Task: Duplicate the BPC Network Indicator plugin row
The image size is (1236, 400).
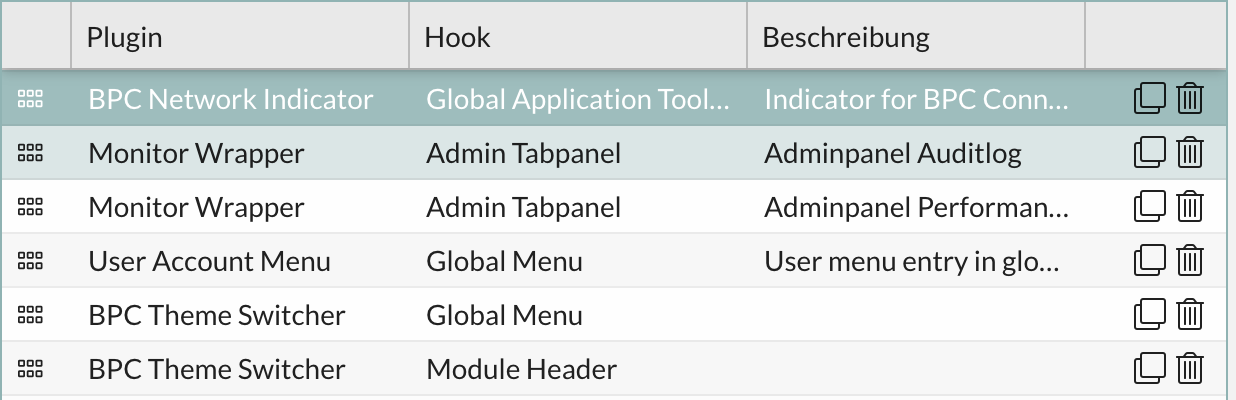Action: [x=1149, y=99]
